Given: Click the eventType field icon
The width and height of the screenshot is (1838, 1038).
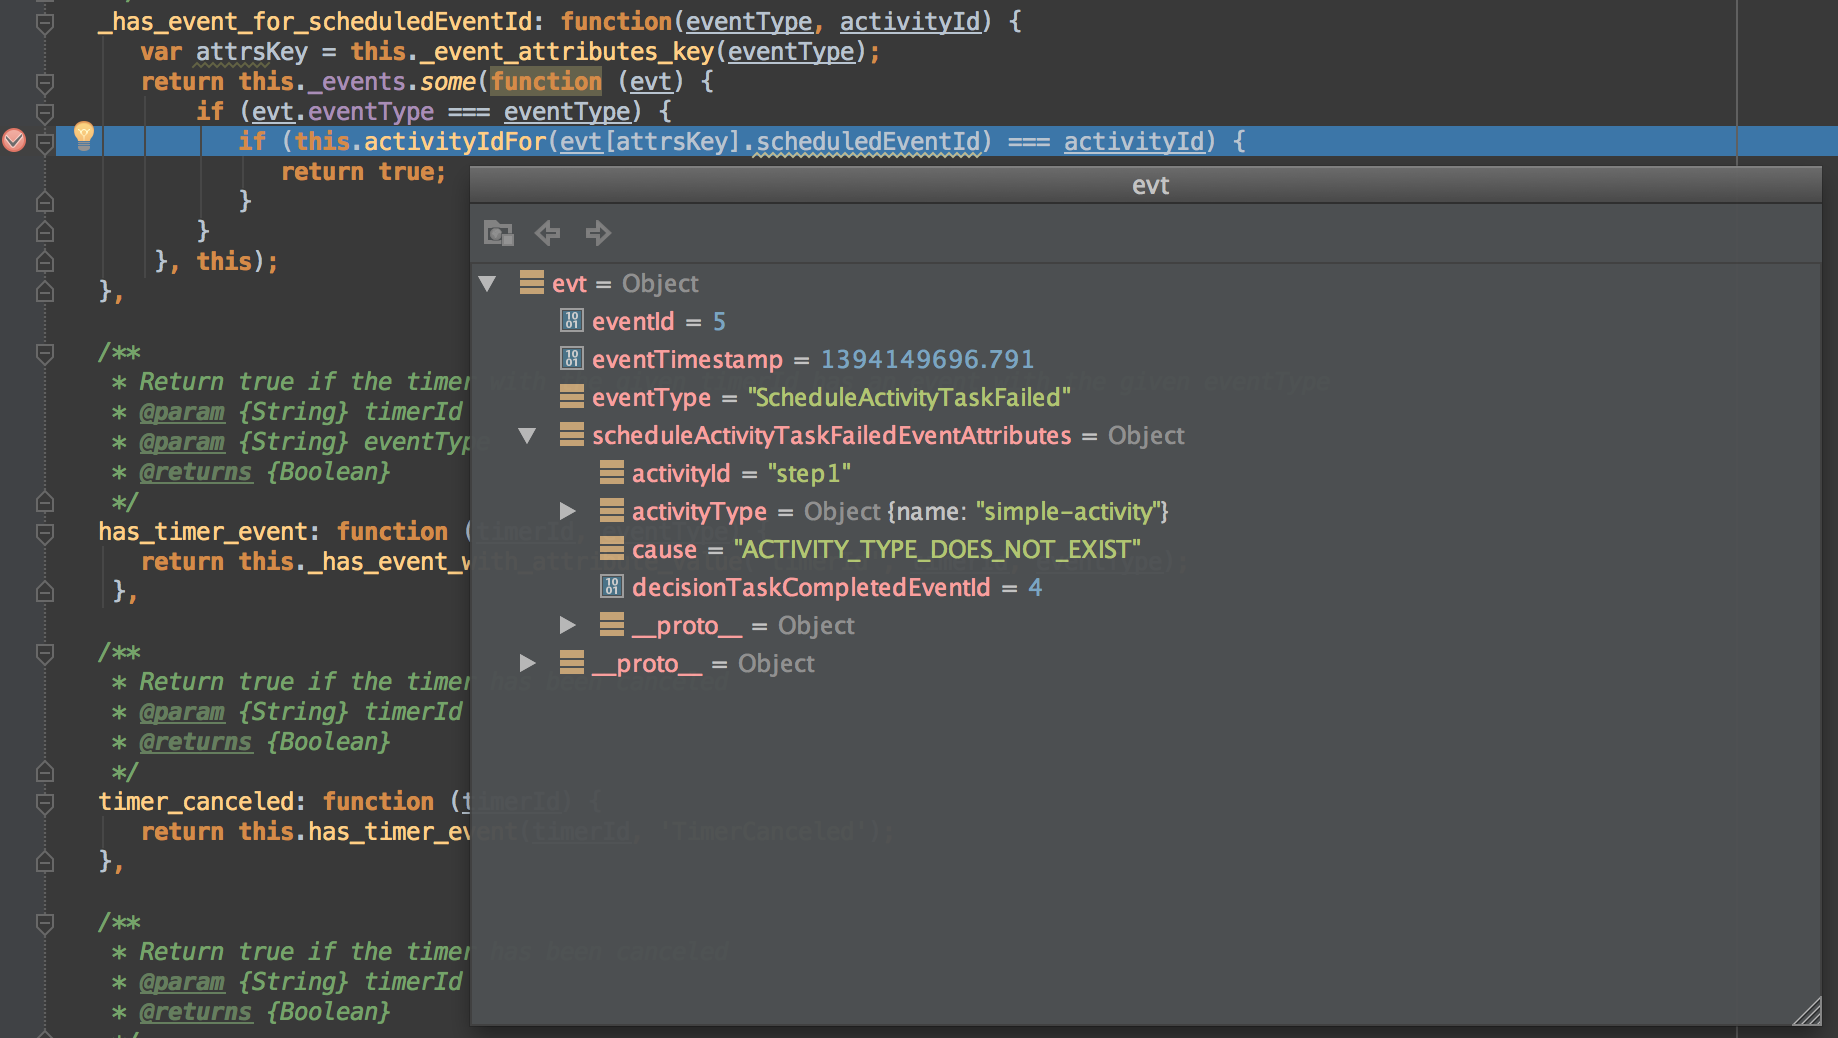Looking at the screenshot, I should coord(572,397).
